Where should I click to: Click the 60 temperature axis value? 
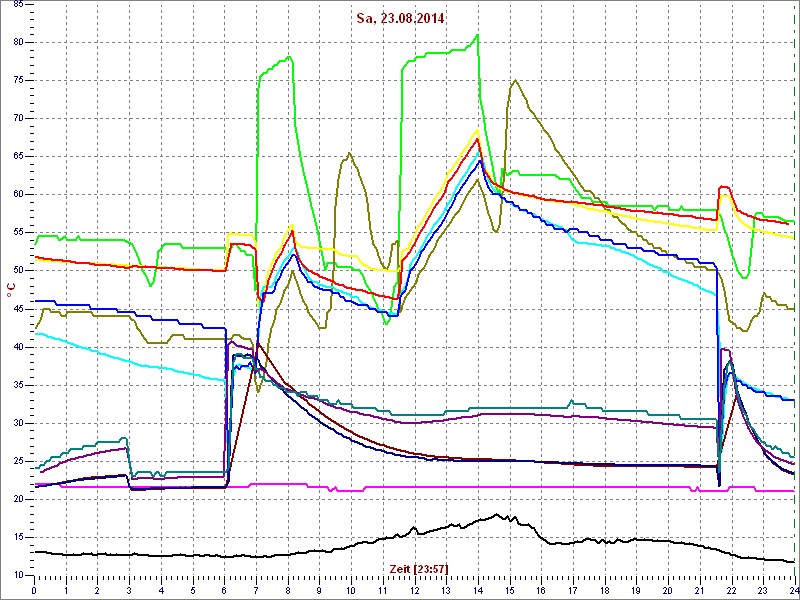coord(17,195)
